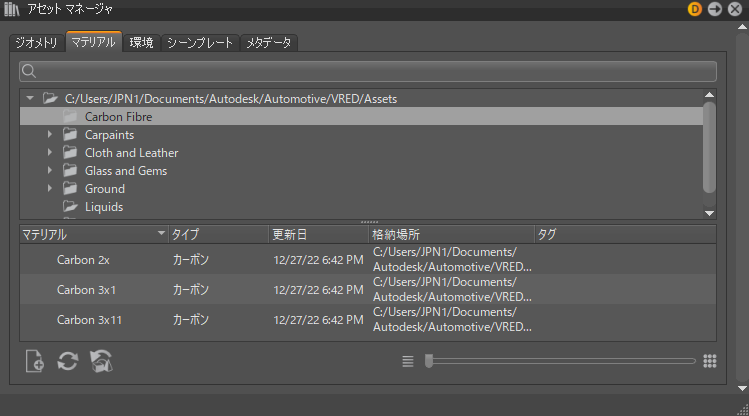Screen dimensions: 749x416
Task: Click the add new asset file icon
Action: (x=34, y=361)
